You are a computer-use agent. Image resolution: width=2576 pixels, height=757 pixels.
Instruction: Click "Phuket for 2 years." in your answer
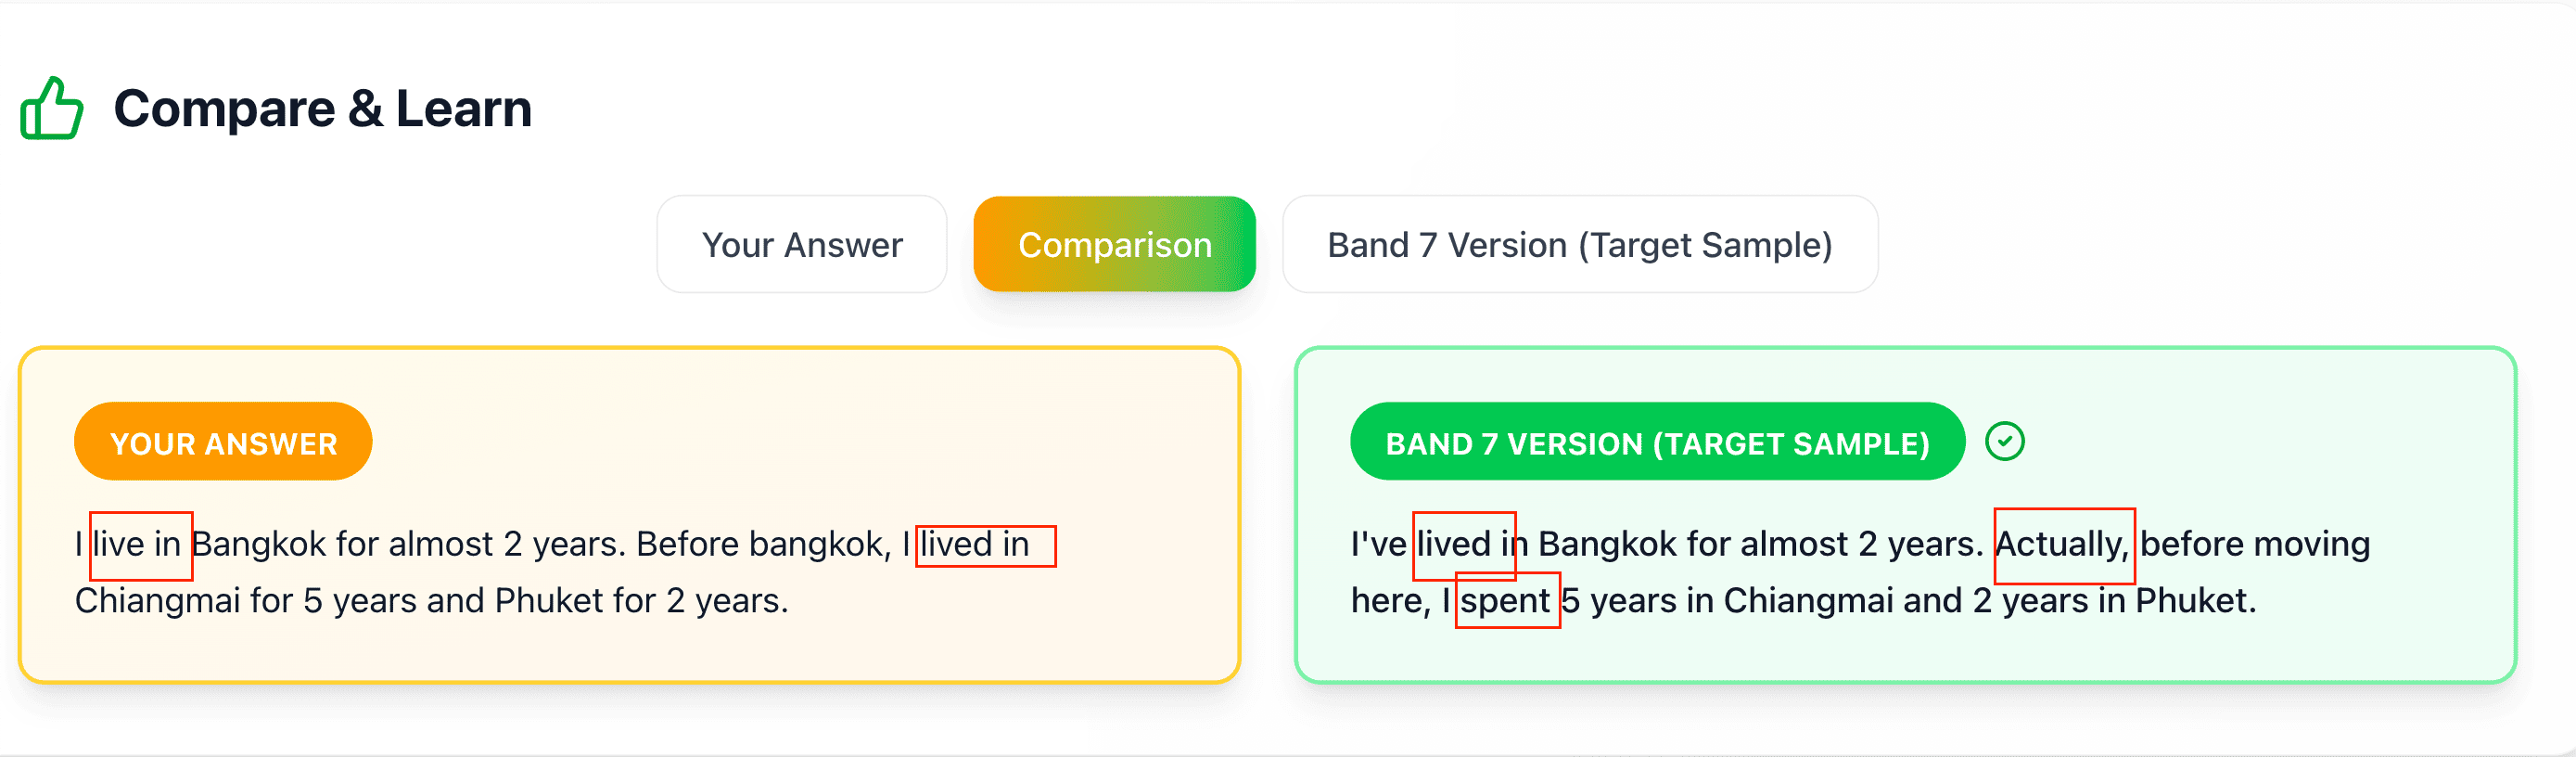click(x=642, y=601)
